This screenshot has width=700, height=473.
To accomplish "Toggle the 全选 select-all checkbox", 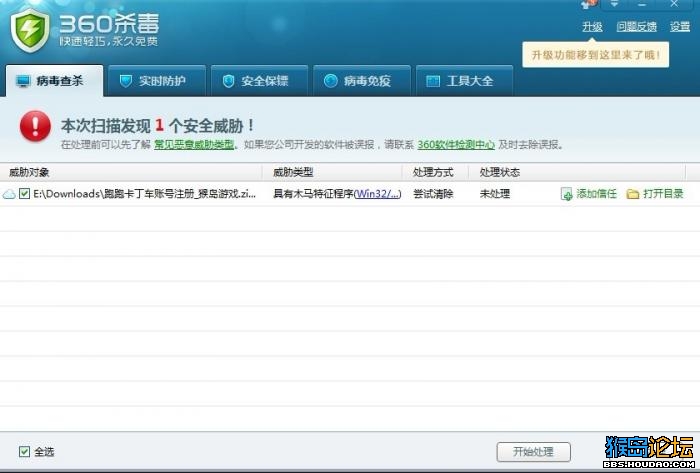I will click(x=25, y=452).
